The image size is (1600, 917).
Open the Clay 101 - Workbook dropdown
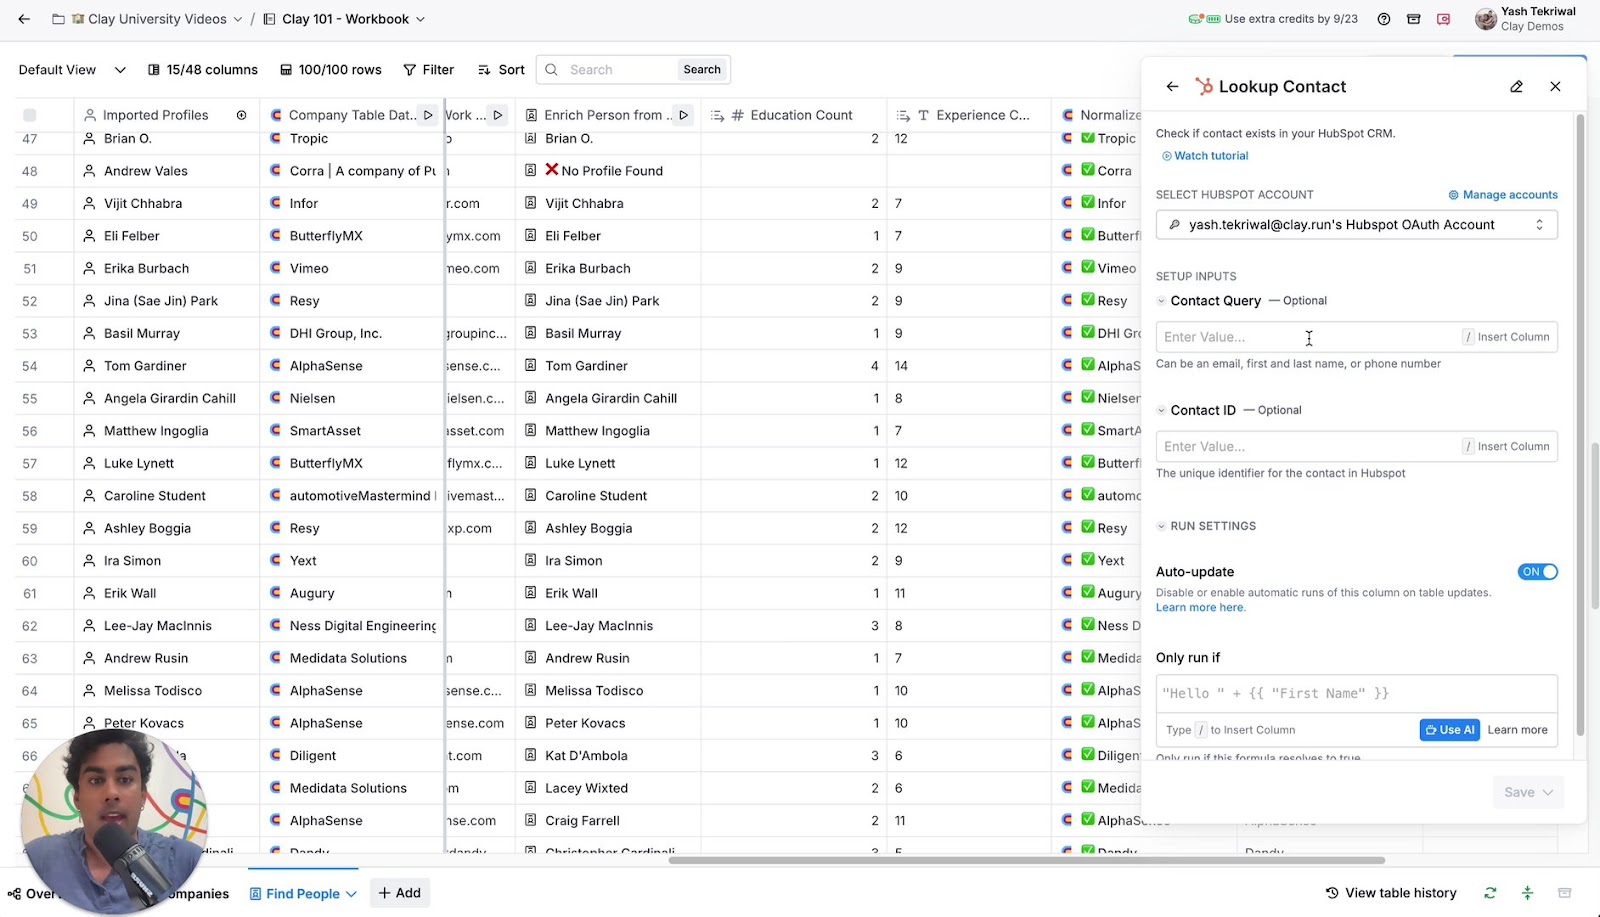pos(421,19)
